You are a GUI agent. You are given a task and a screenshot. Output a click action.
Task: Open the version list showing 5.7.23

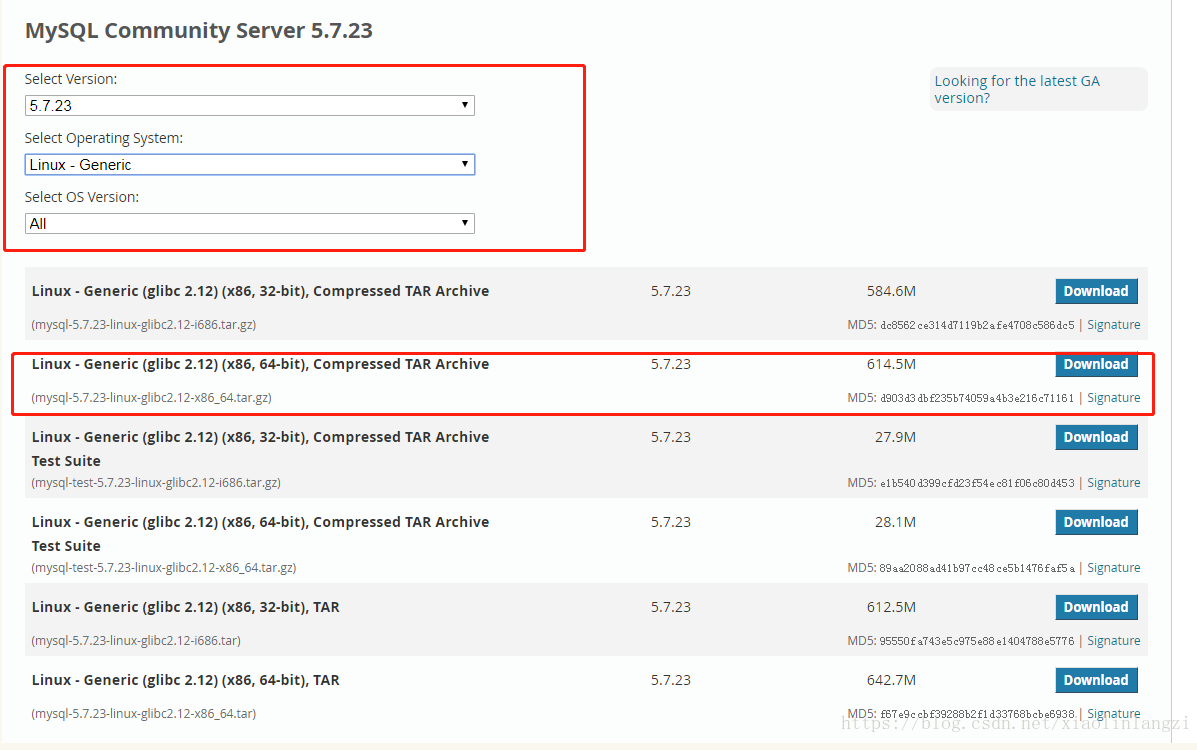(250, 105)
